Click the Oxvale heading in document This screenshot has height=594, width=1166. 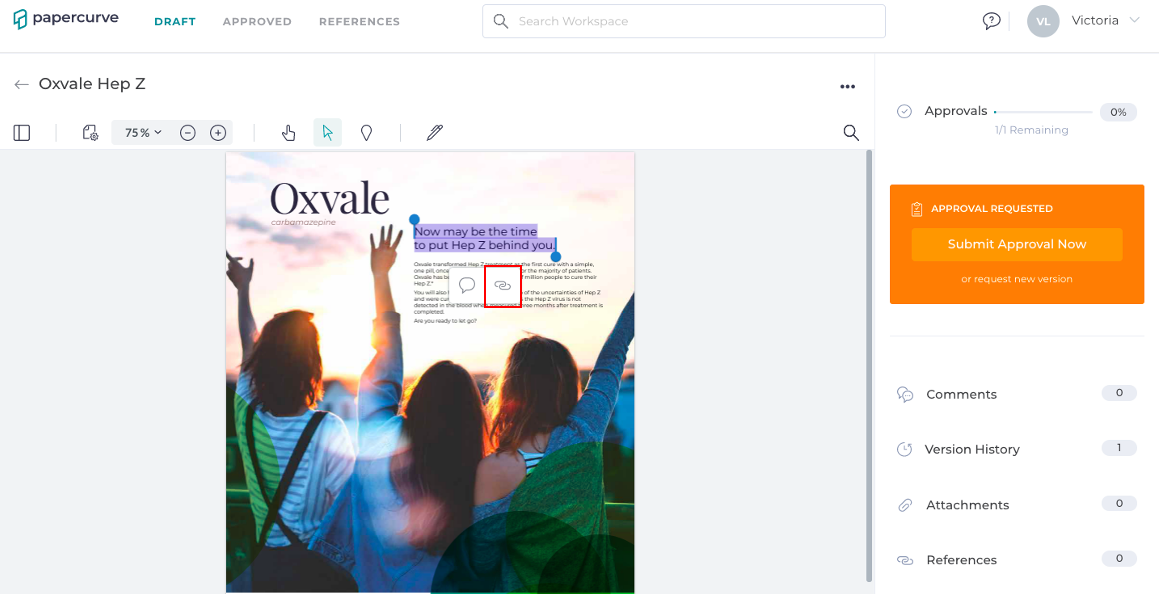coord(329,198)
